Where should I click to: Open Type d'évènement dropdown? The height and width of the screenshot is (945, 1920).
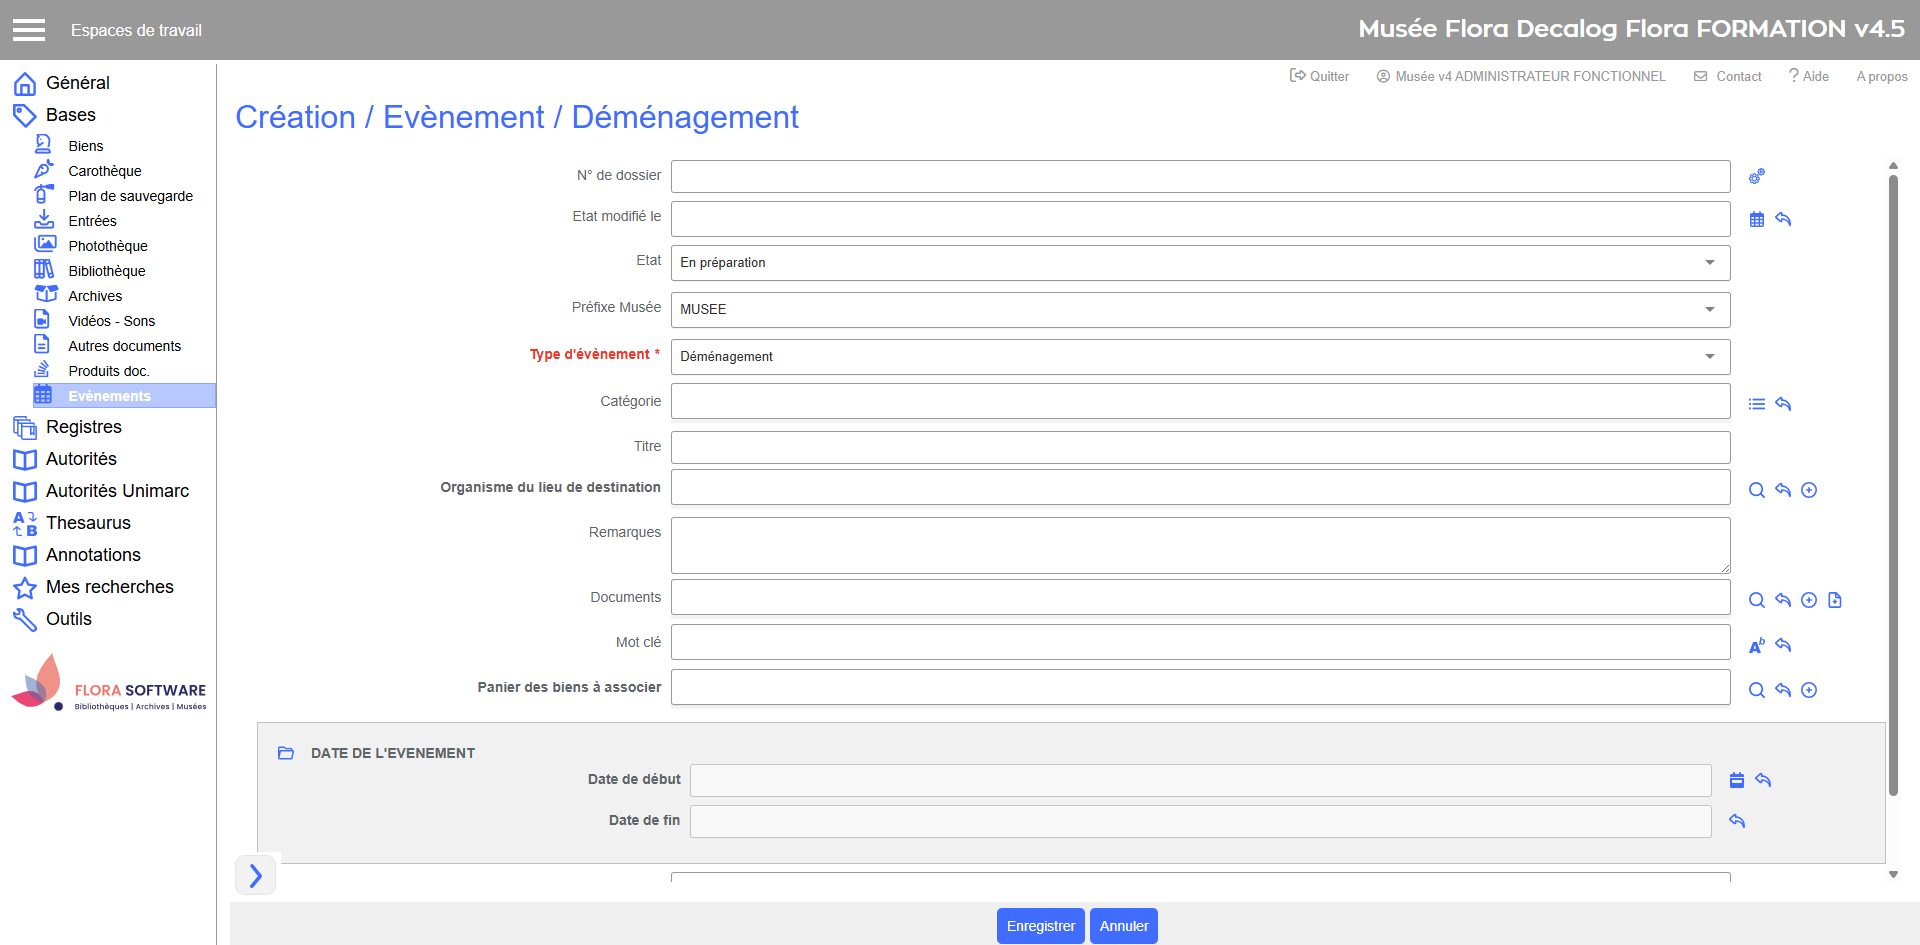(1200, 357)
